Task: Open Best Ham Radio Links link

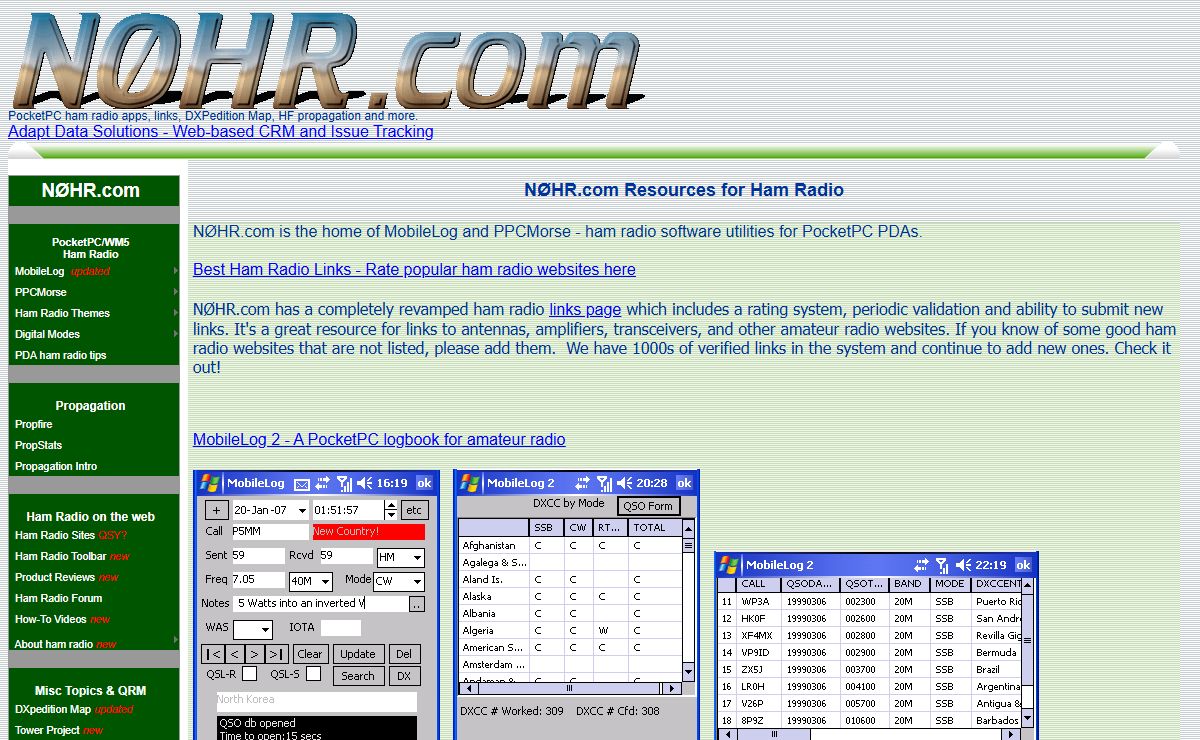Action: 414,269
